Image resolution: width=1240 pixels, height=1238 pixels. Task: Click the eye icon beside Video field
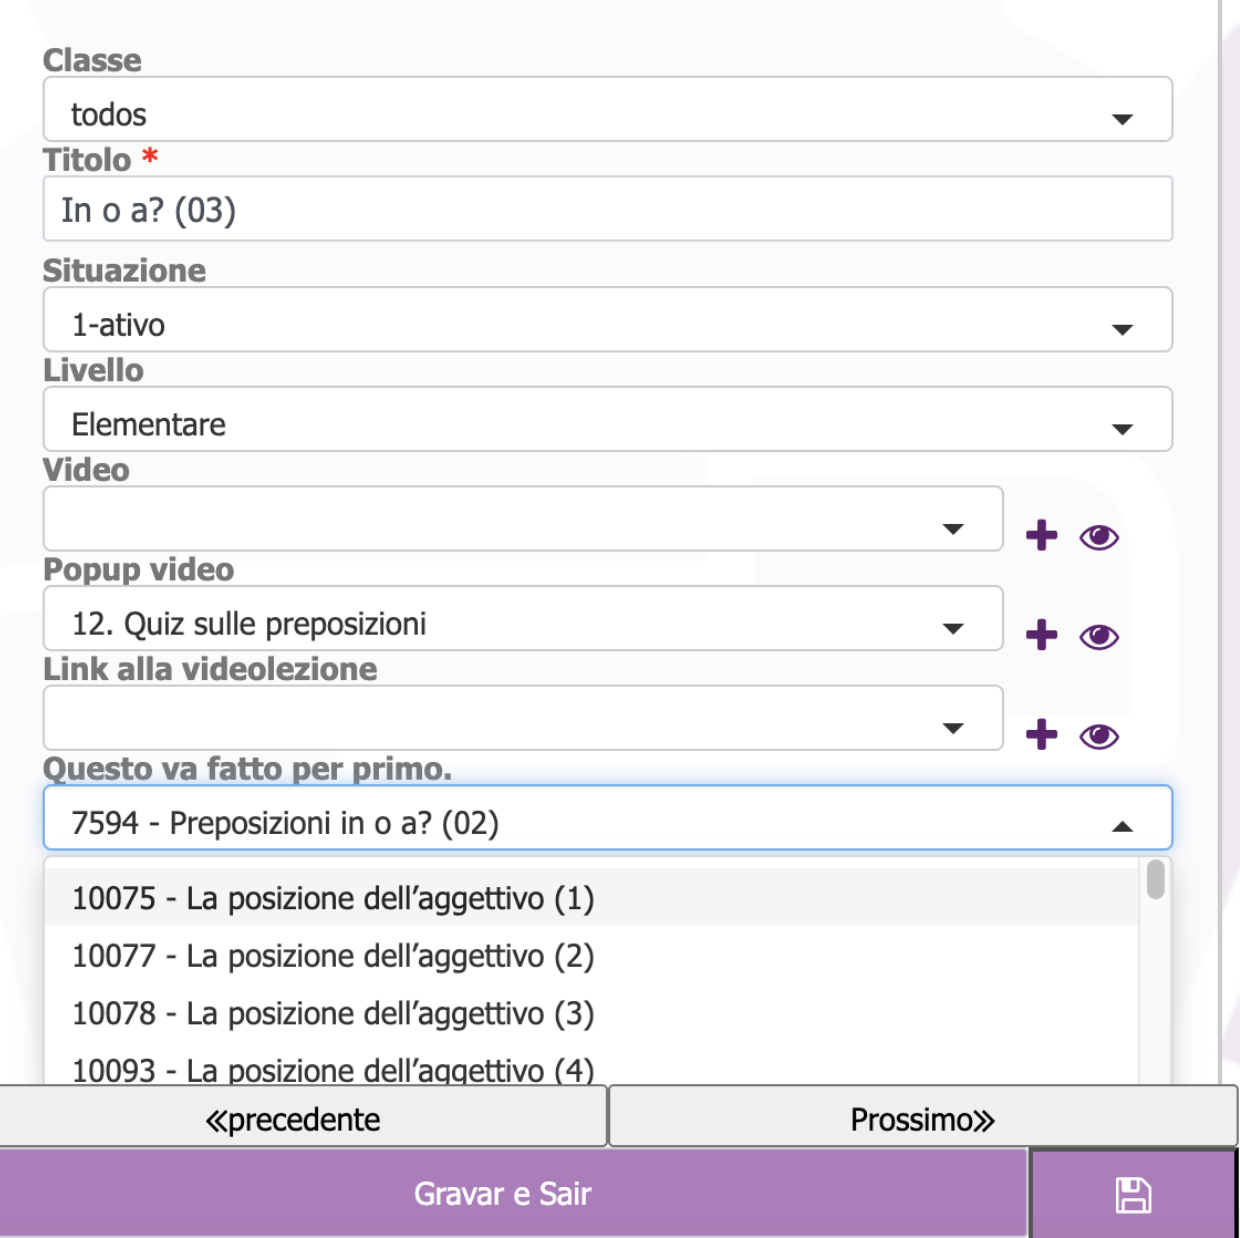tap(1099, 537)
